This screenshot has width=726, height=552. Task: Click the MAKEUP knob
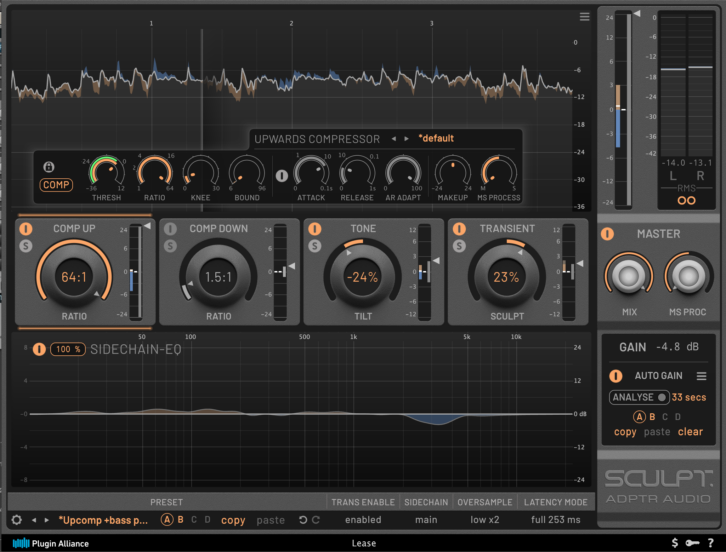coord(453,173)
